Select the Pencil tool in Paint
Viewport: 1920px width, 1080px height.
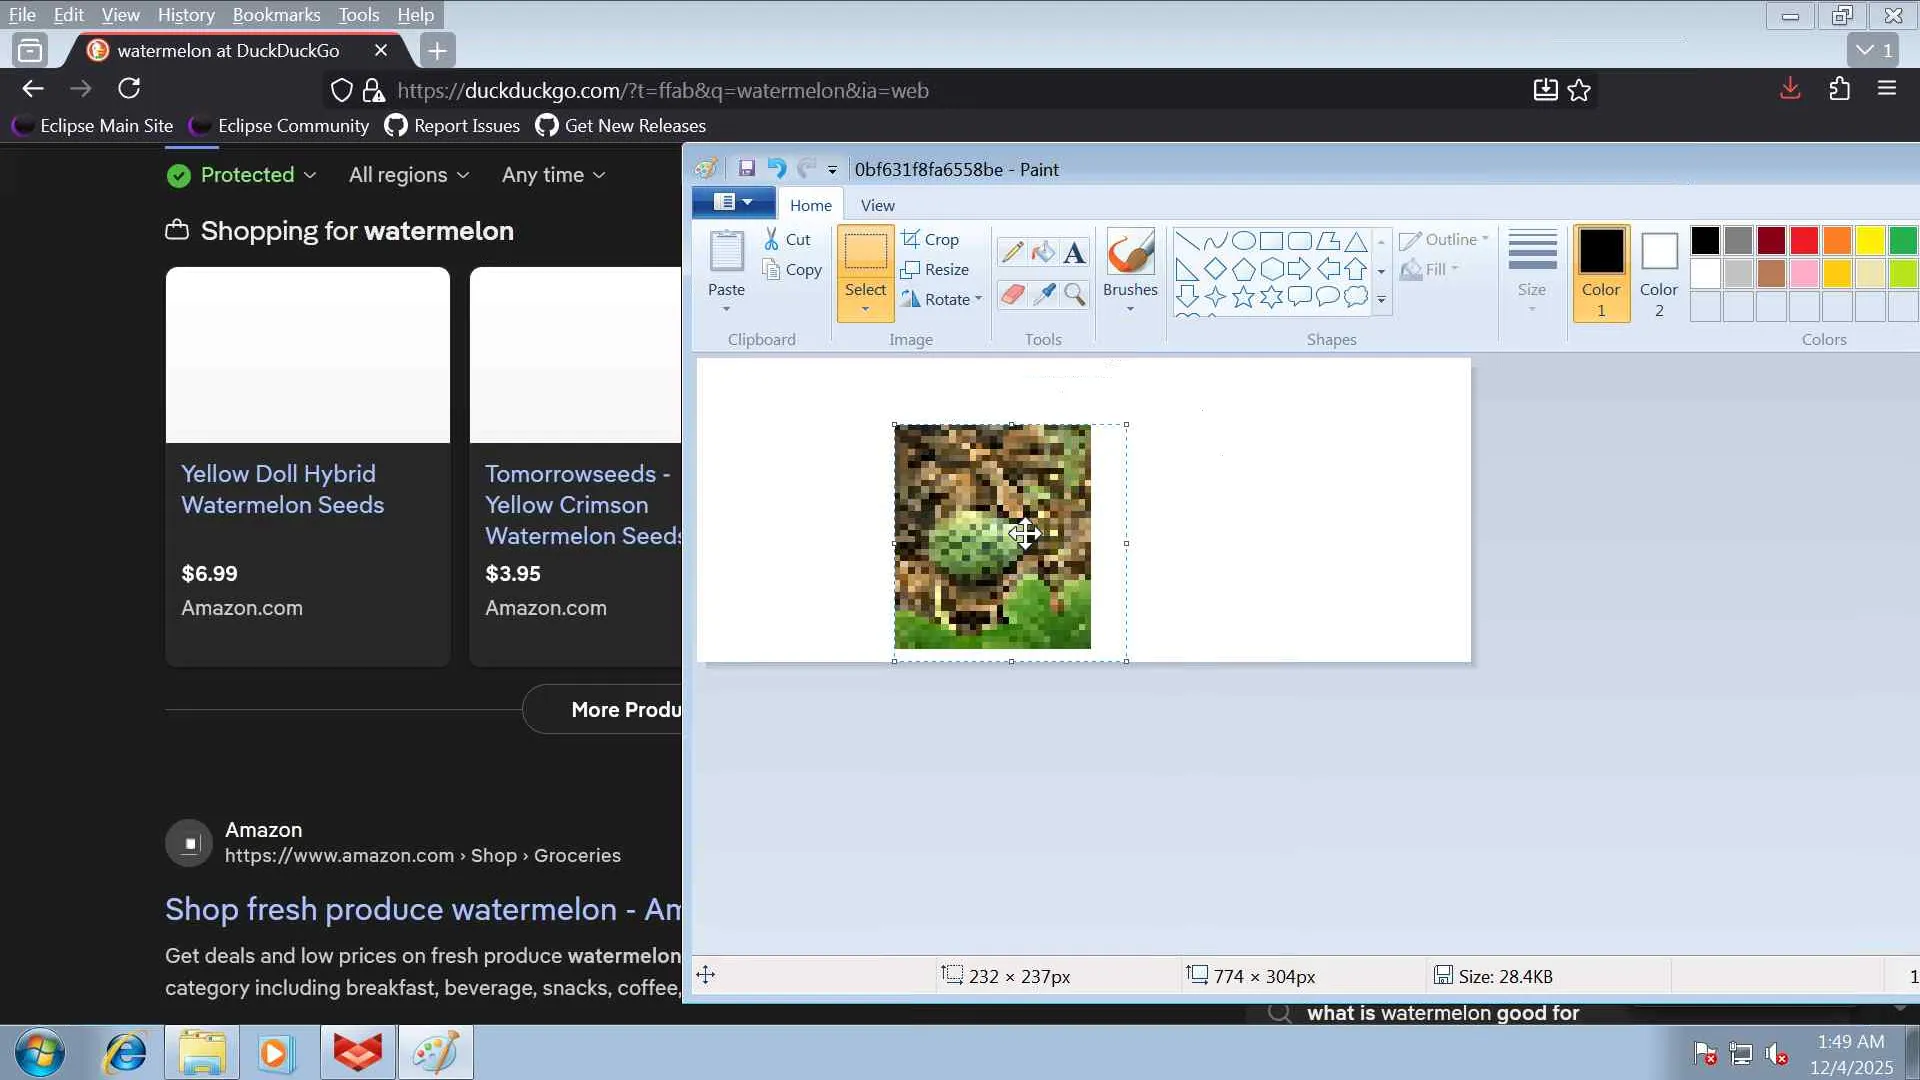(1011, 252)
